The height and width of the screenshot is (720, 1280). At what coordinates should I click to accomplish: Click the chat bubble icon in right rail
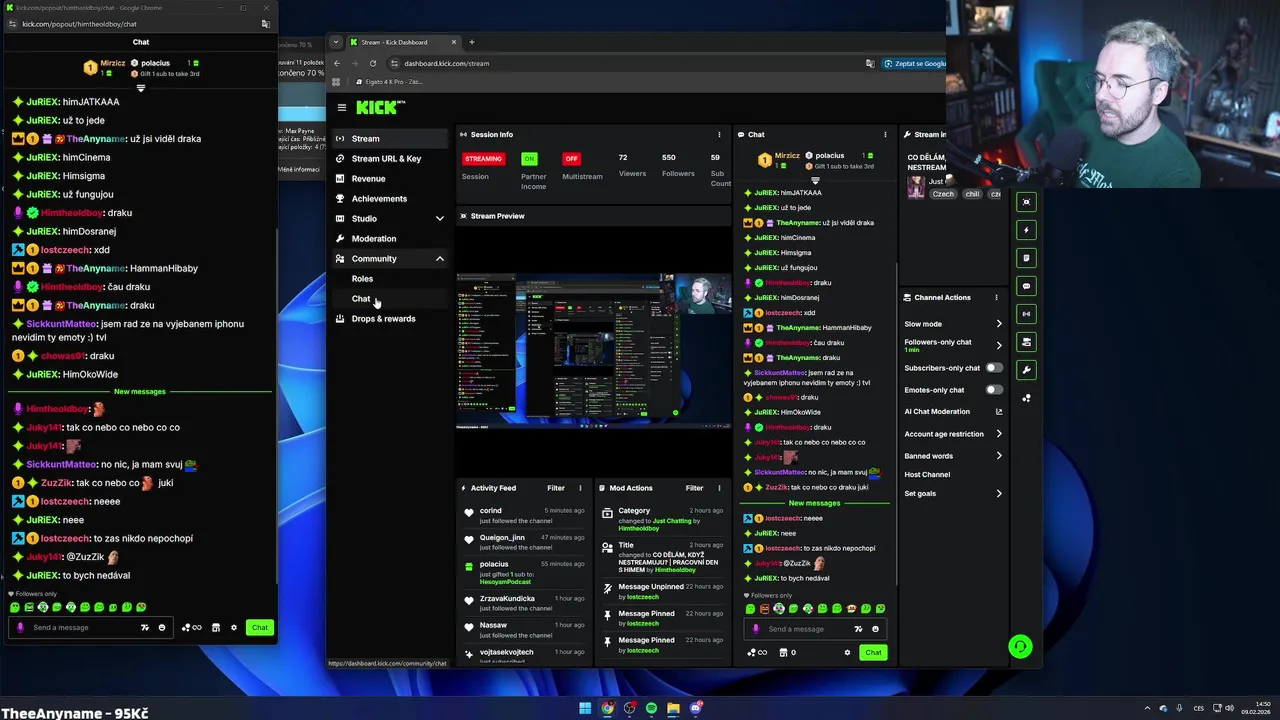1026,286
